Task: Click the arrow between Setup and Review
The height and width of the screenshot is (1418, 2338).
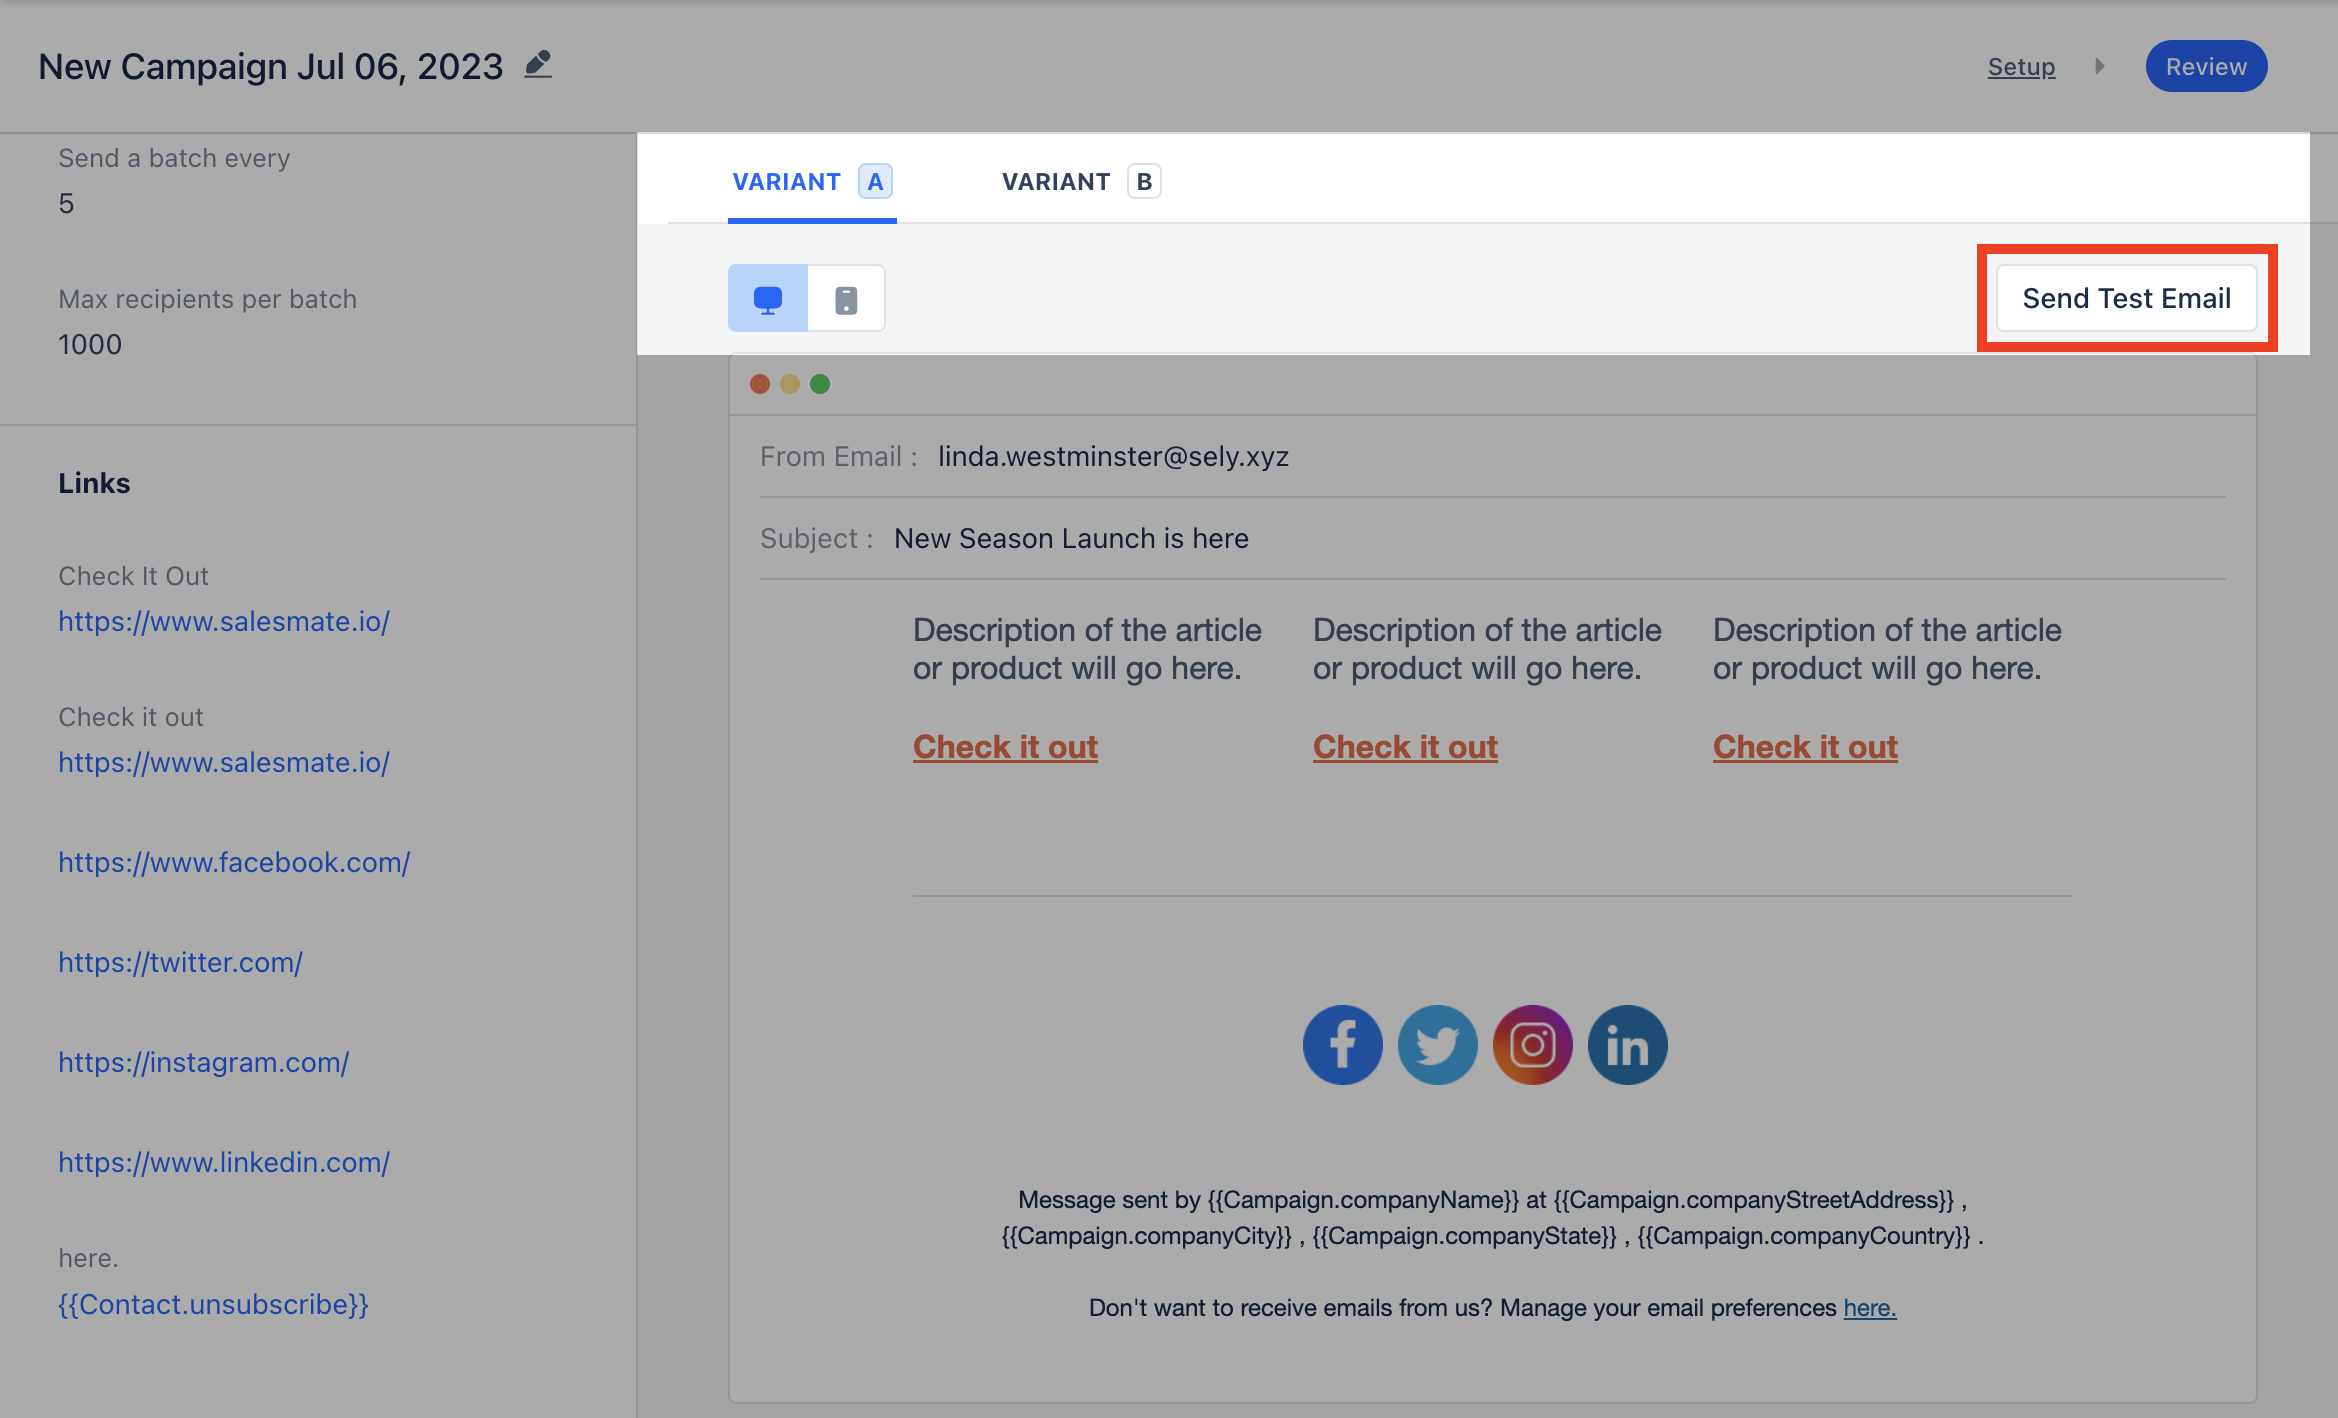Action: tap(2100, 66)
